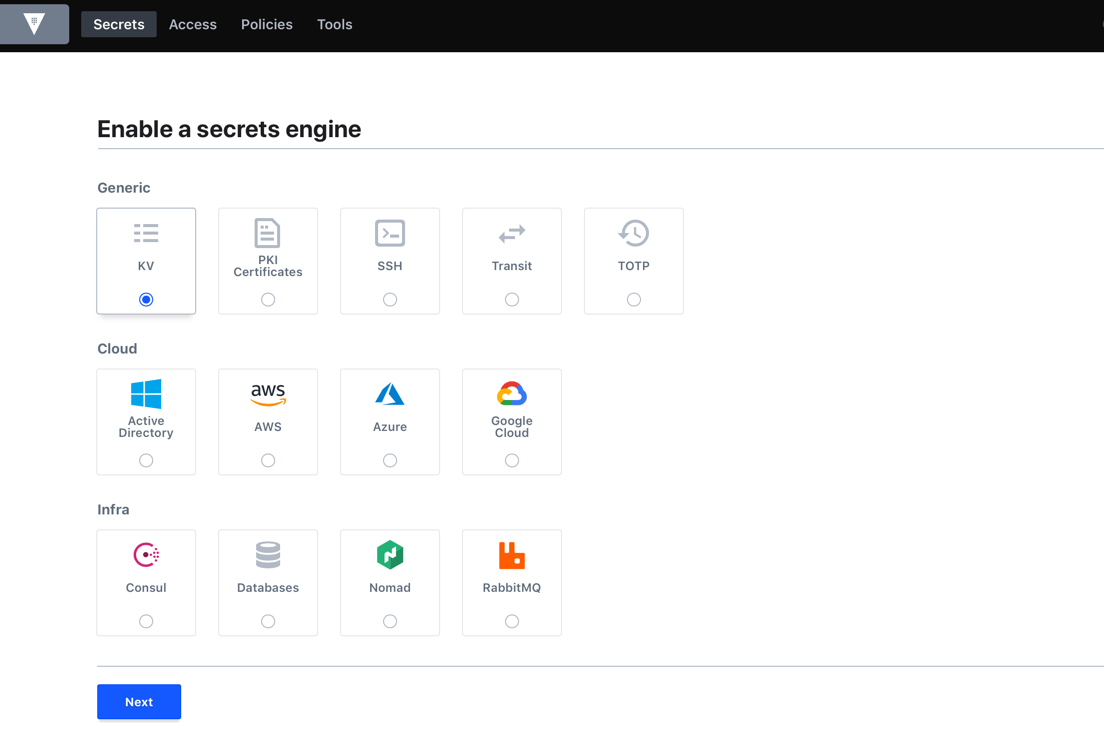Select the RabbitMQ radio button
This screenshot has height=729, width=1104.
(x=512, y=621)
